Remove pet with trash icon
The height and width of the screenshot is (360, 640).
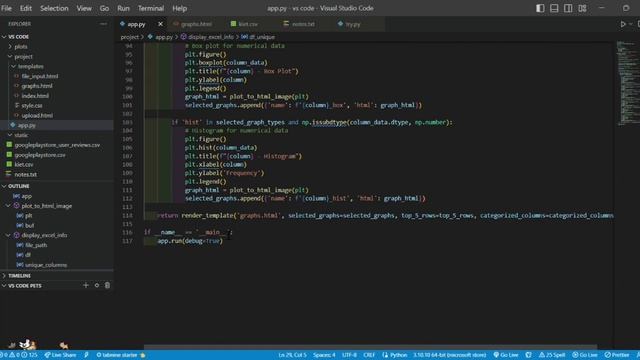pos(107,285)
